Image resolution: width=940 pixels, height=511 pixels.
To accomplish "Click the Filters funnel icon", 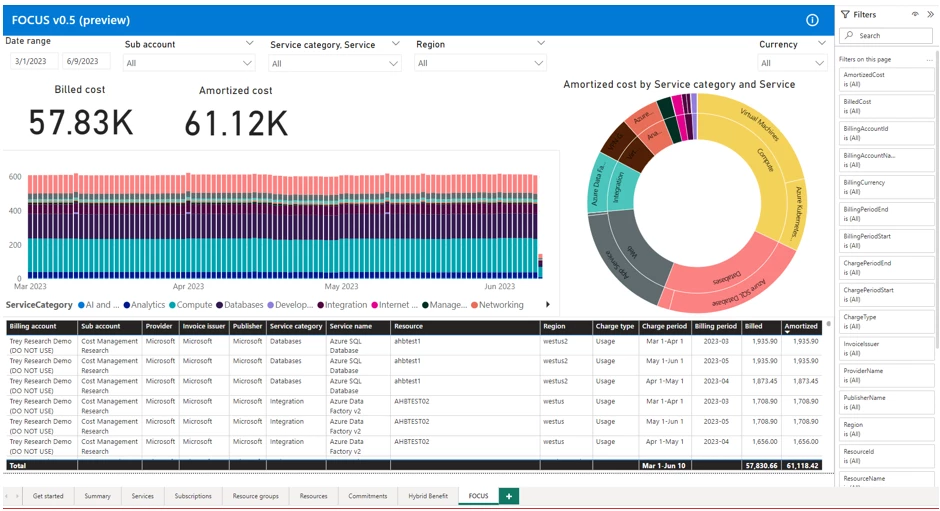I will [845, 15].
